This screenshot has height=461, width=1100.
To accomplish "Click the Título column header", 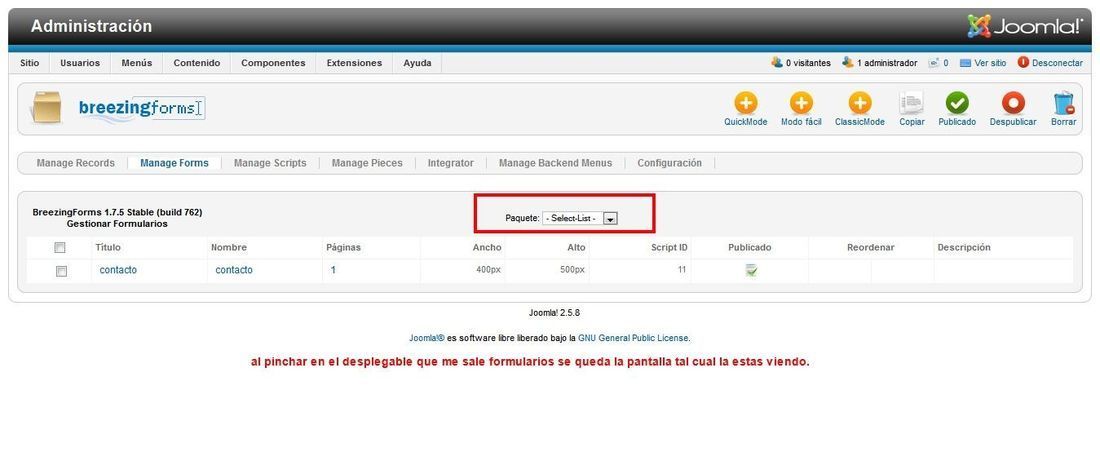I will 108,248.
